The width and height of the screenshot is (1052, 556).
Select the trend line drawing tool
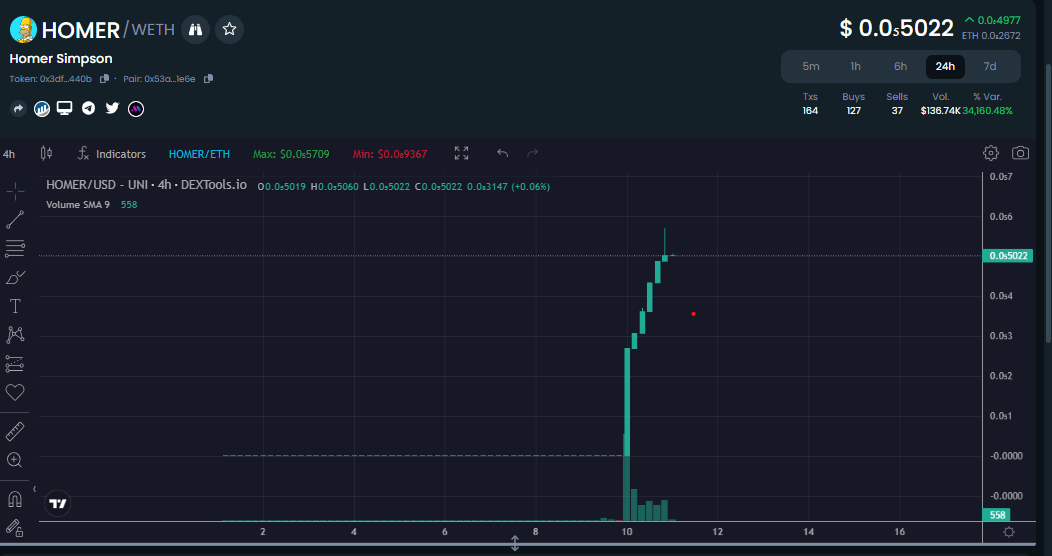coord(15,219)
